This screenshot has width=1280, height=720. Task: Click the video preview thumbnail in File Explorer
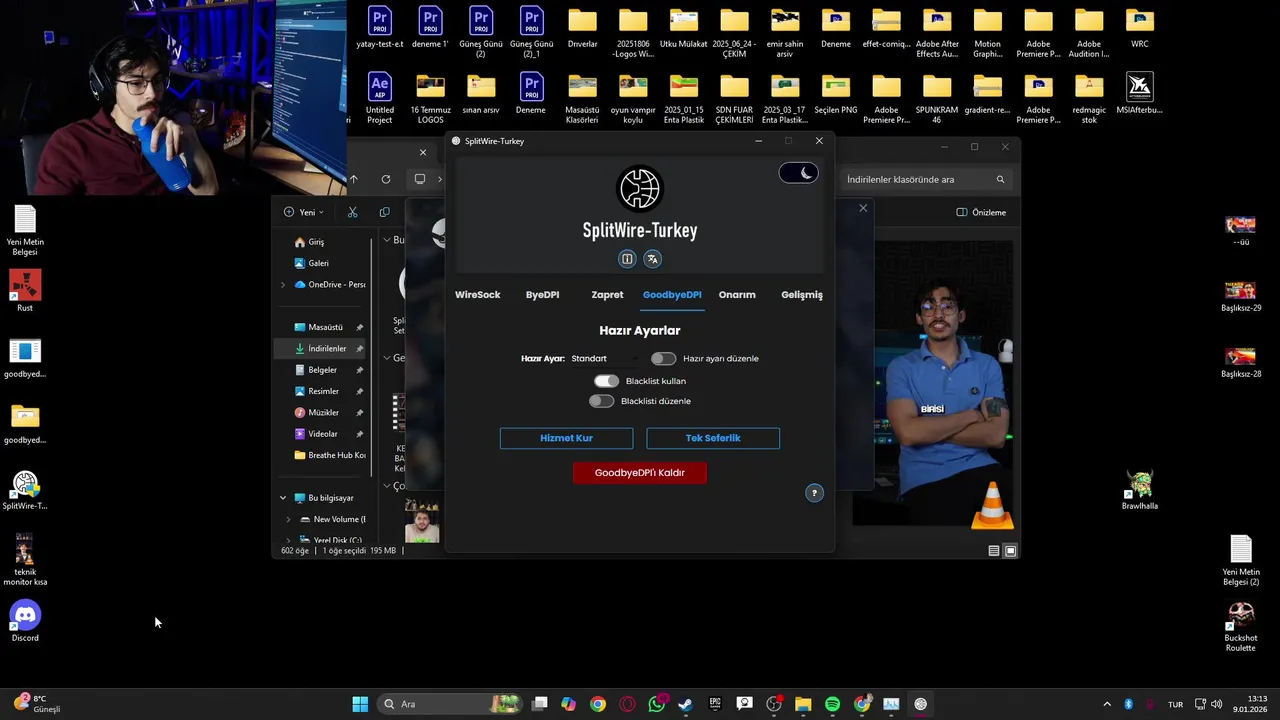click(934, 383)
